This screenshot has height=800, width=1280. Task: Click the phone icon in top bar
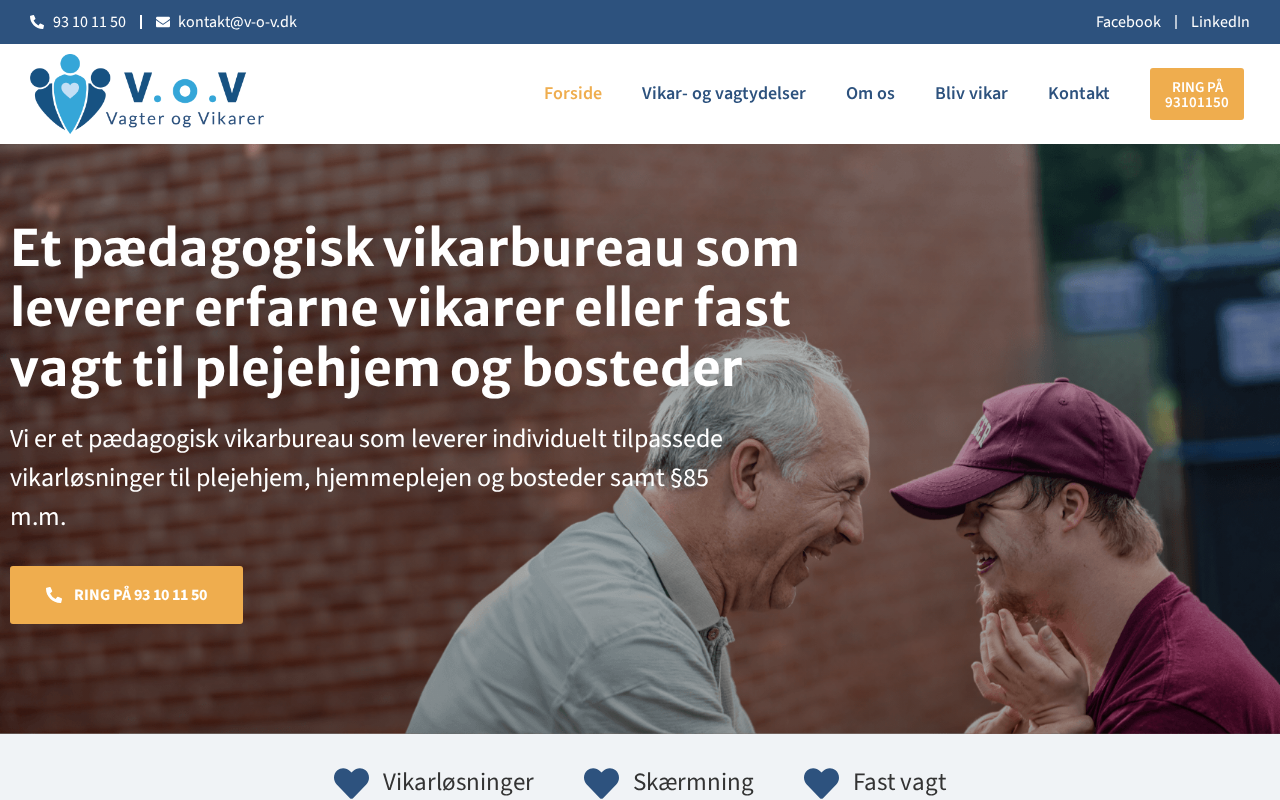(x=37, y=22)
